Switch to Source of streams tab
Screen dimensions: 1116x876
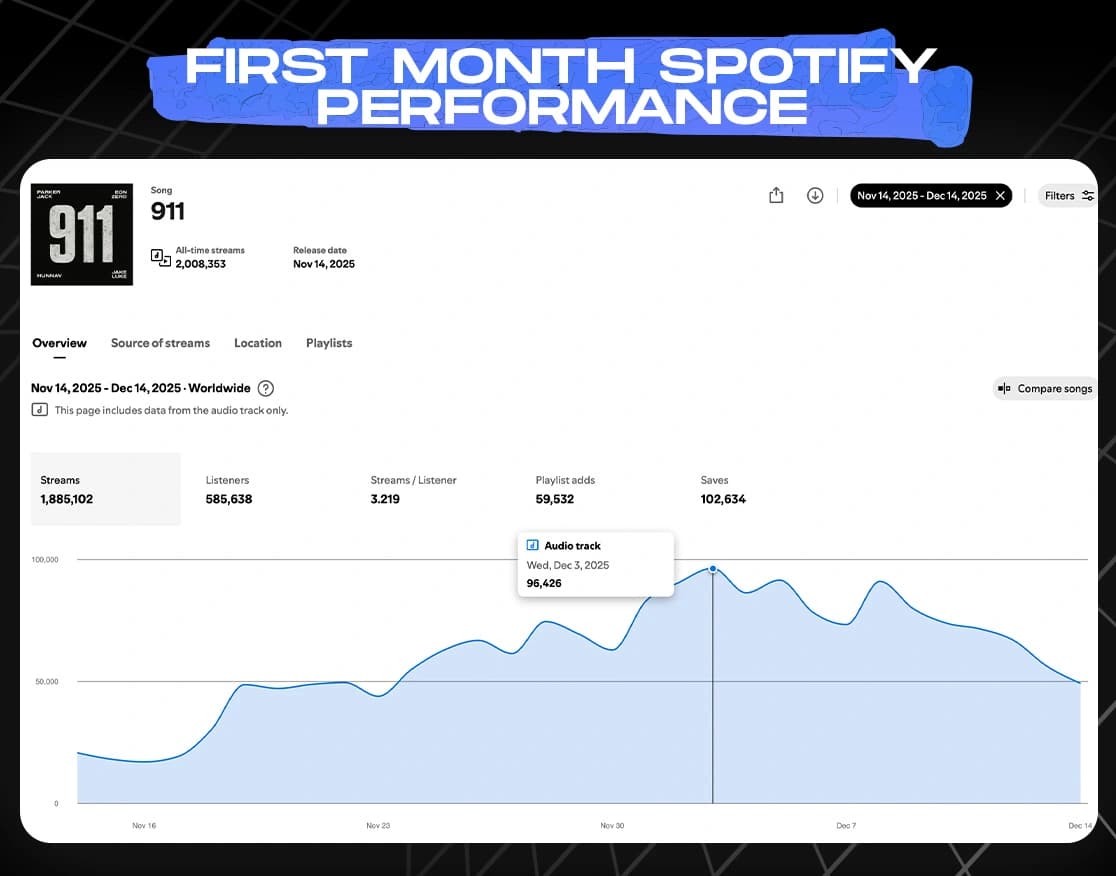[160, 343]
